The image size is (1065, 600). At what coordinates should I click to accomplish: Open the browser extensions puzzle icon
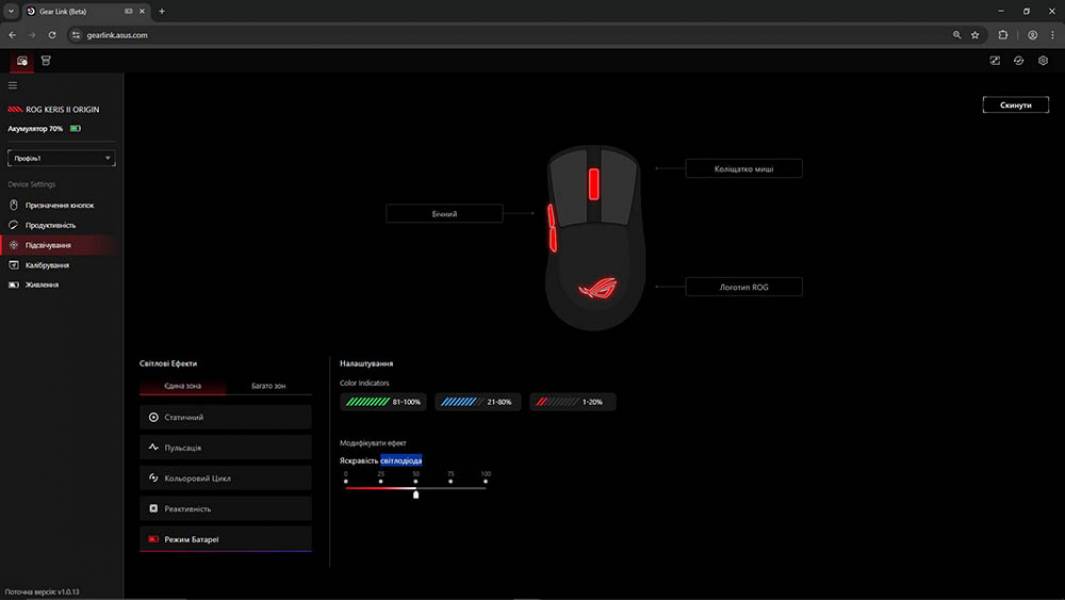1003,35
